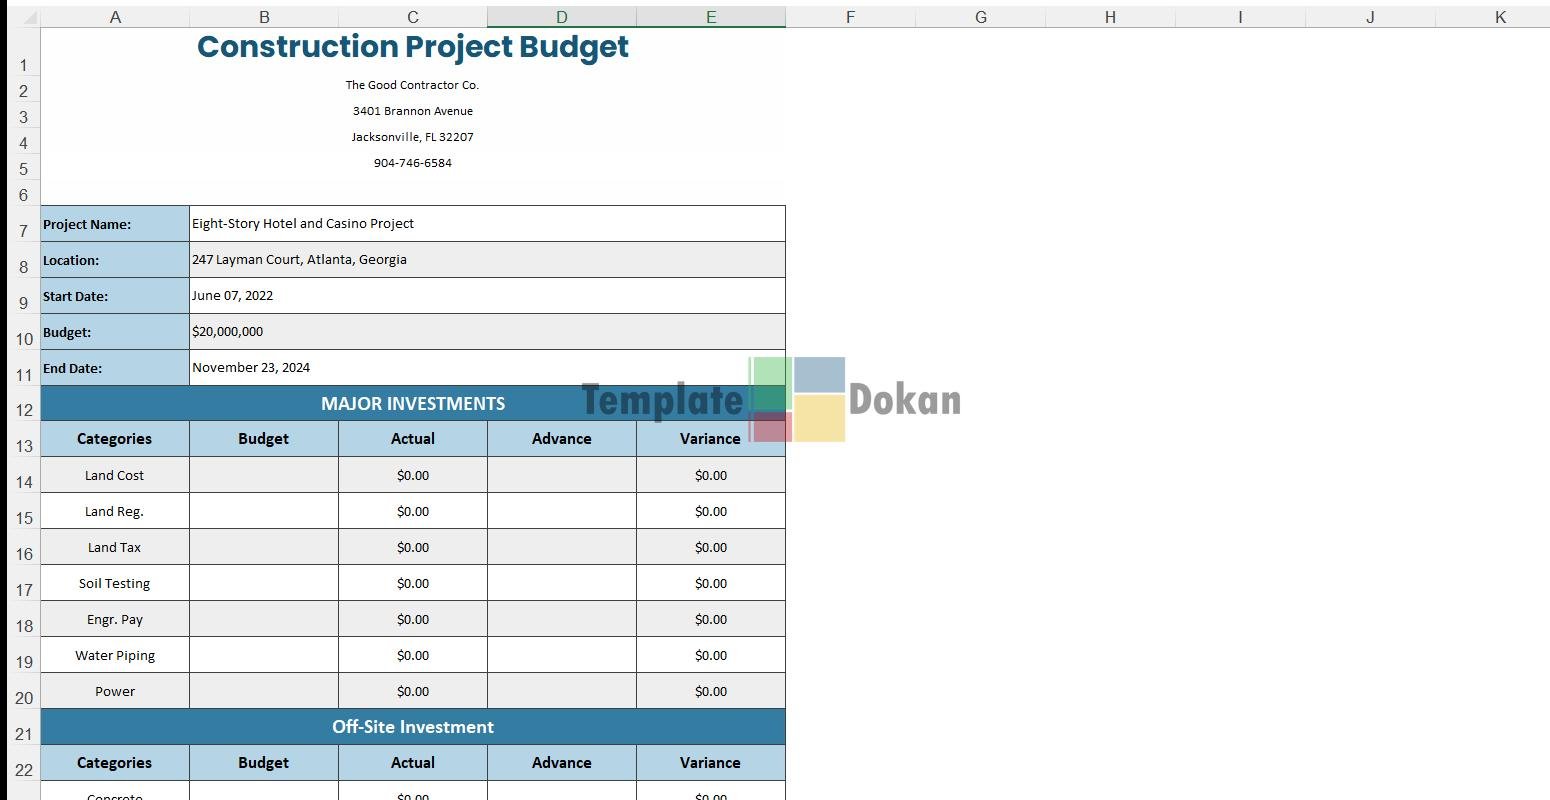Select row 7 header
Viewport: 1550px width, 800px height.
coord(24,231)
